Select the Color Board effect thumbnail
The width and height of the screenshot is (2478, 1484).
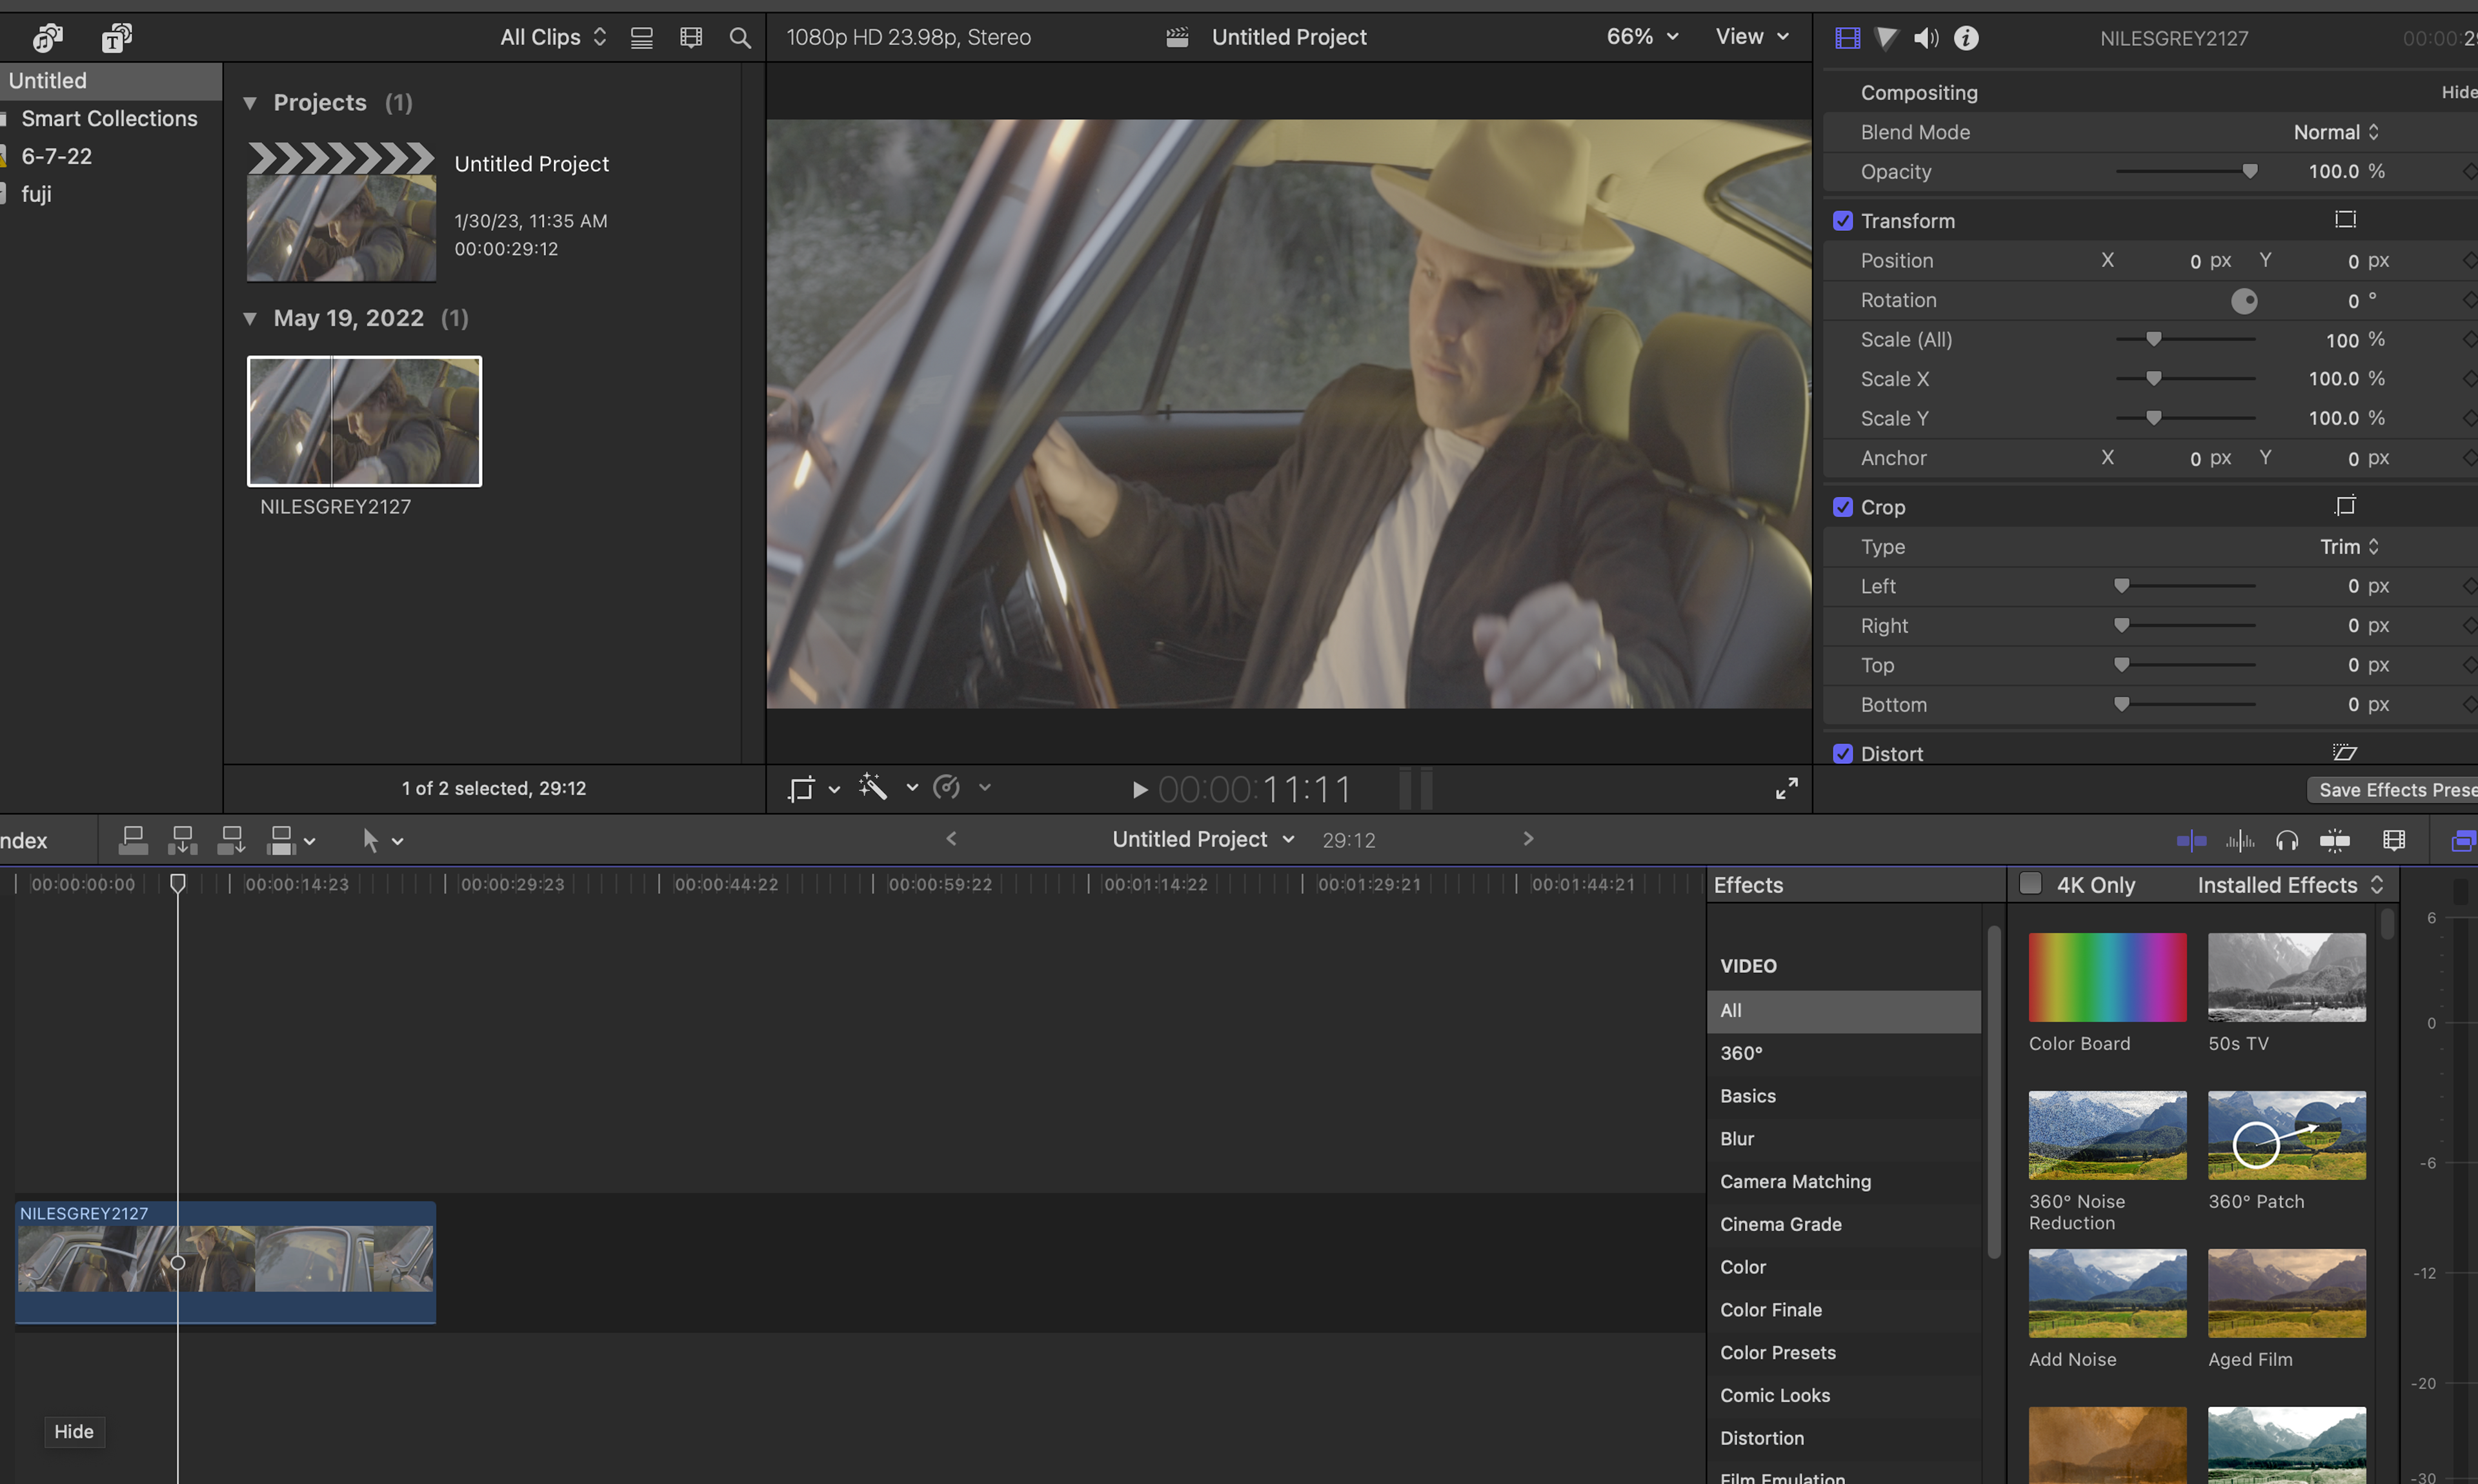tap(2107, 977)
